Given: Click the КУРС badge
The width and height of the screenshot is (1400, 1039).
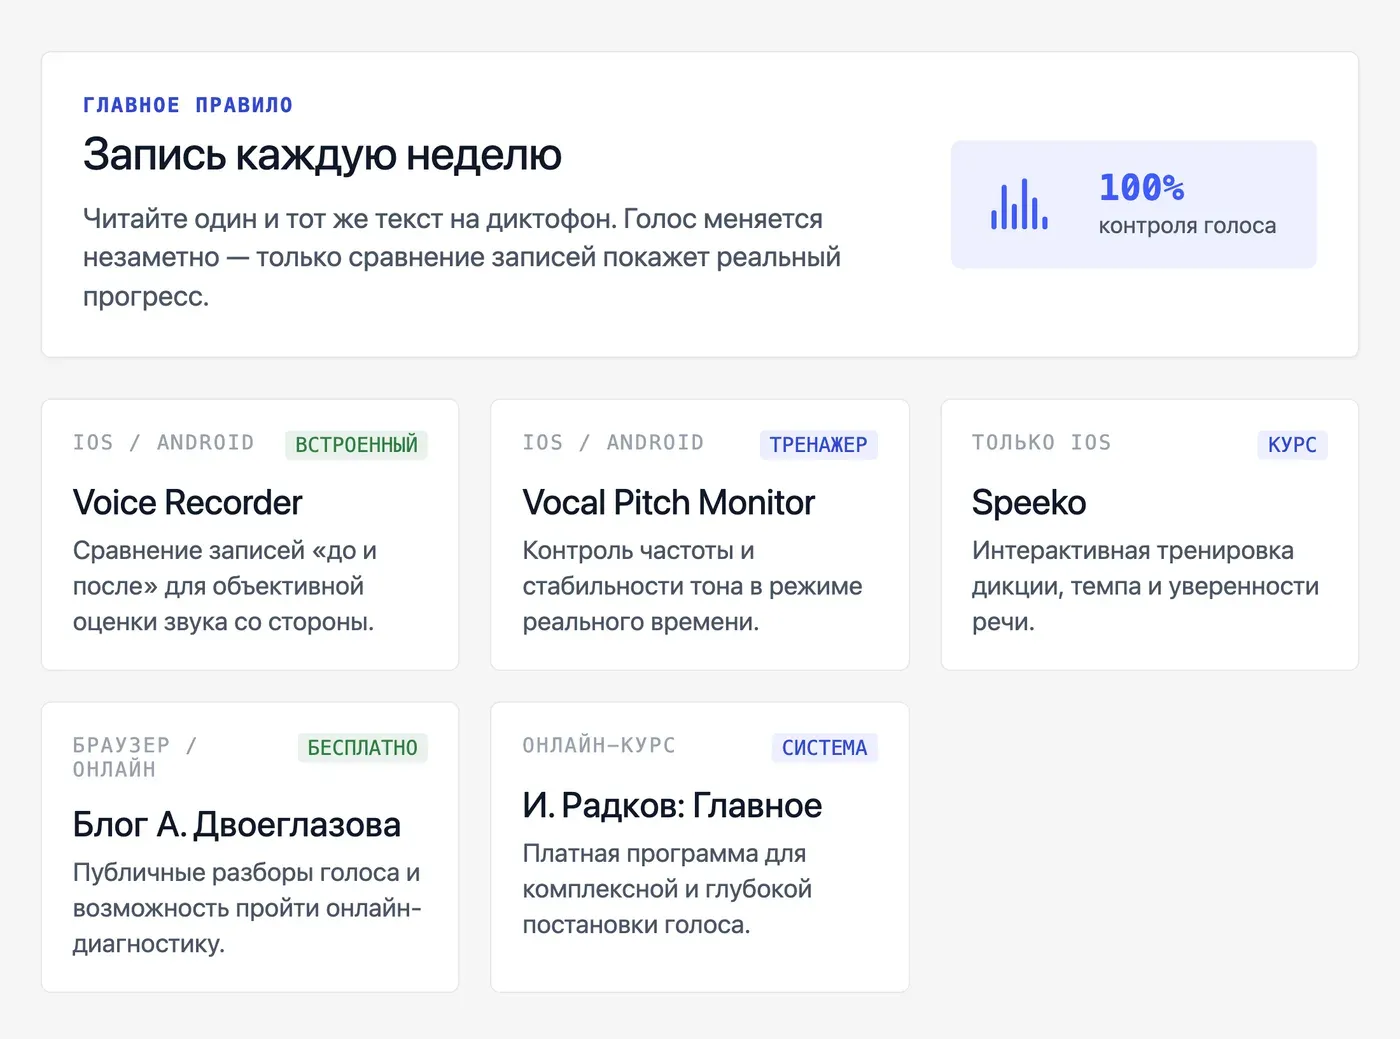Looking at the screenshot, I should (x=1292, y=445).
